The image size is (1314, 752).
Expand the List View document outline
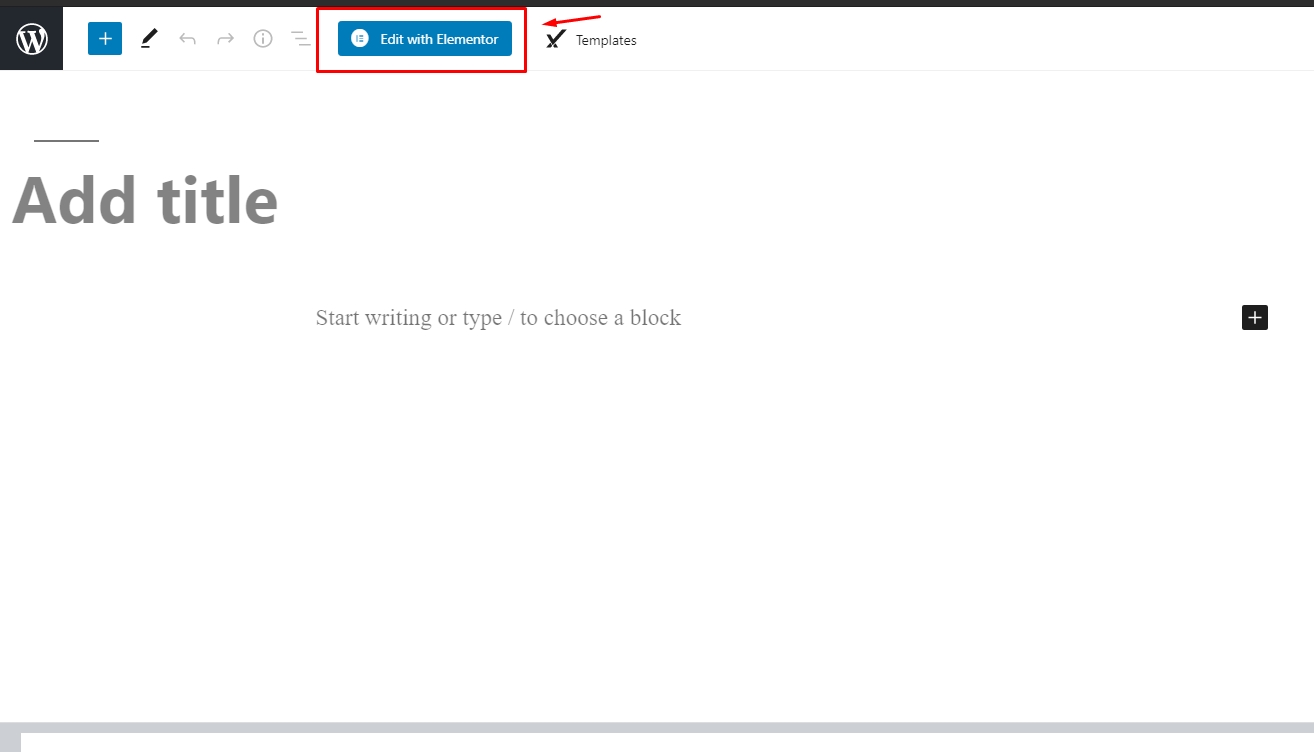pos(299,38)
